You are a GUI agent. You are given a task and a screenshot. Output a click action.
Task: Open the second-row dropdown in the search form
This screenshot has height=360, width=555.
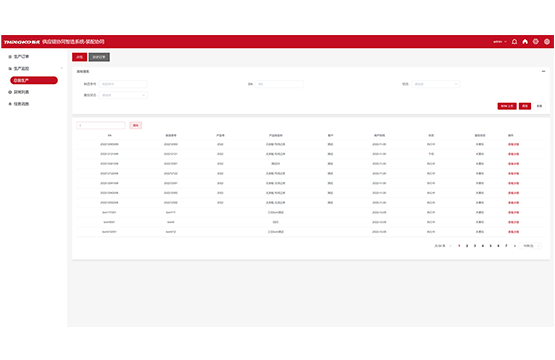pos(123,95)
